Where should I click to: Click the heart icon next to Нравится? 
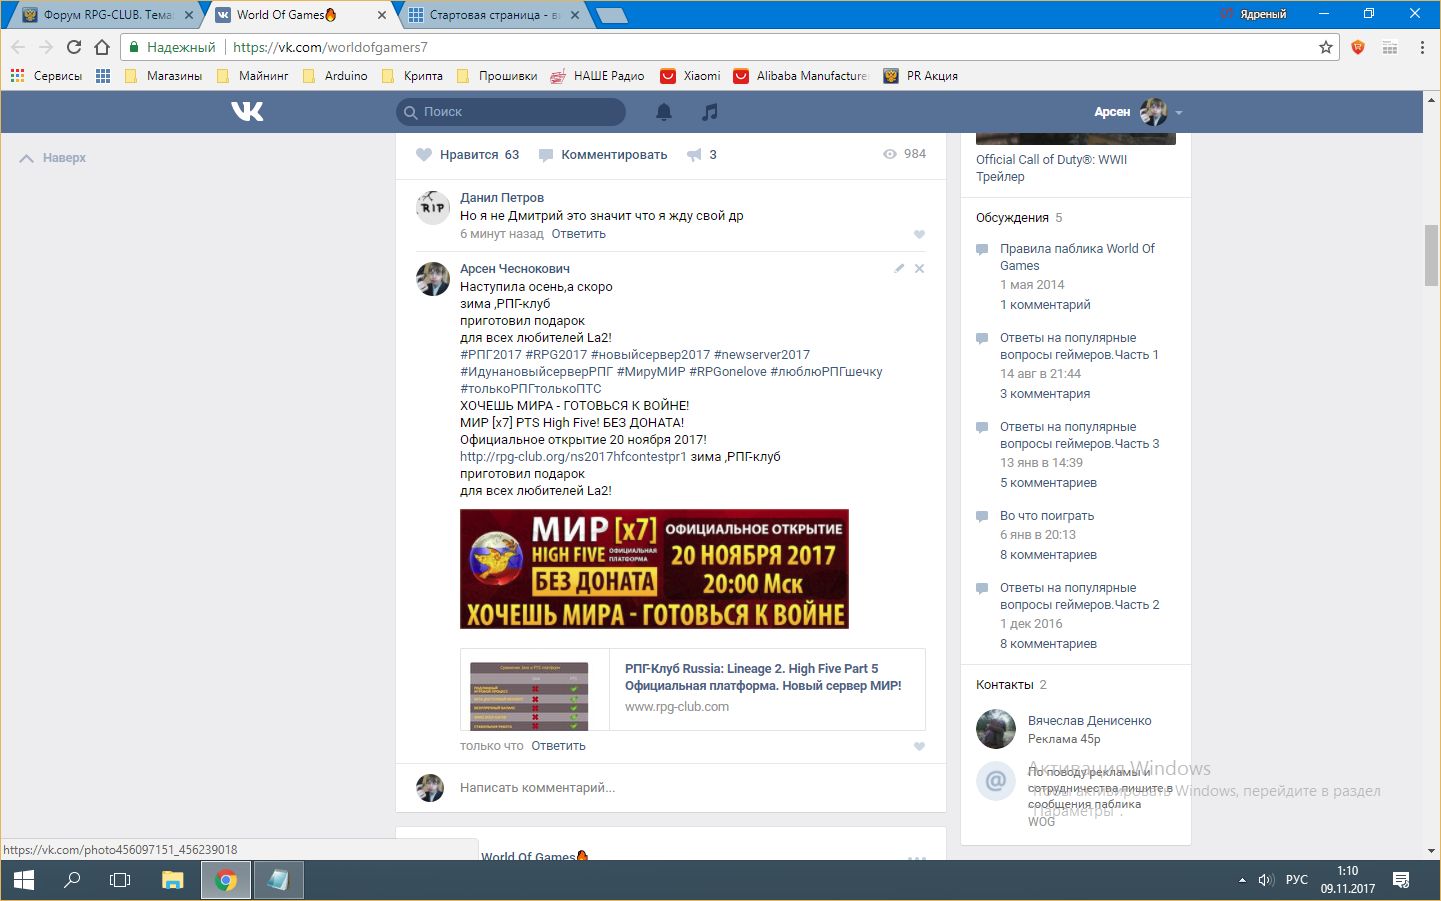click(x=424, y=155)
